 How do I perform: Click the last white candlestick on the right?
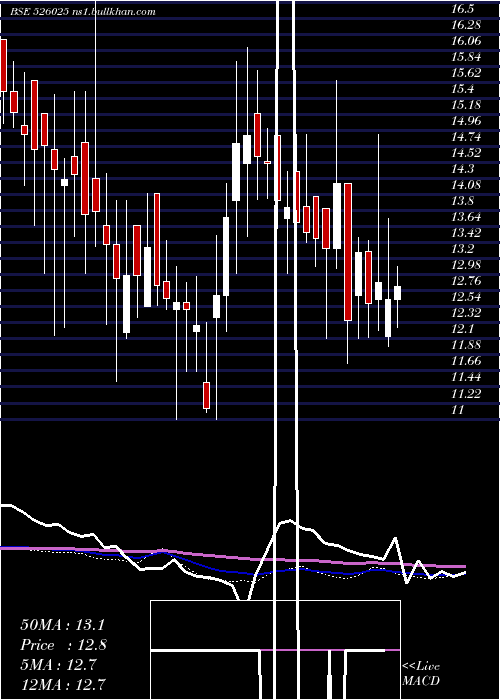tap(397, 293)
